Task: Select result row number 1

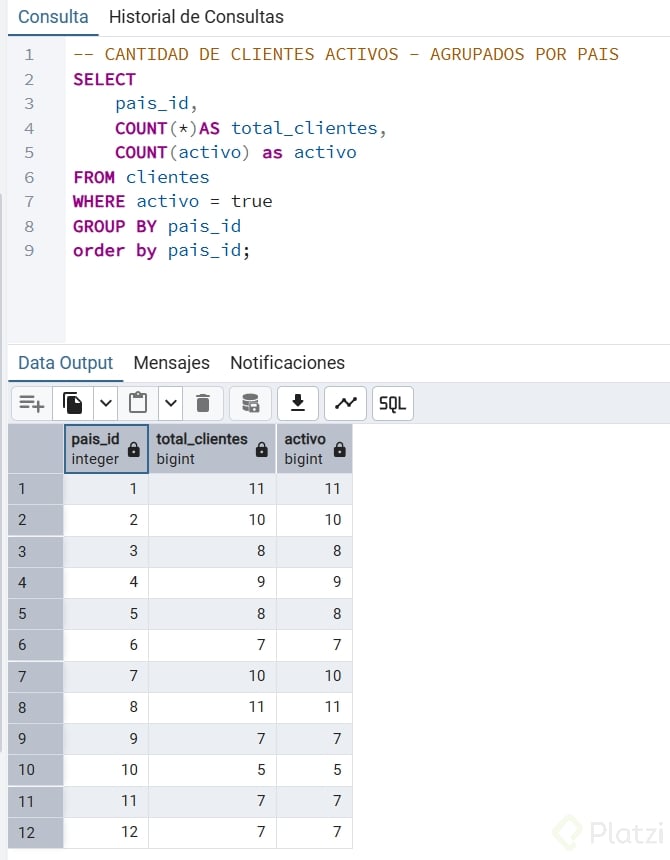Action: [x=36, y=489]
